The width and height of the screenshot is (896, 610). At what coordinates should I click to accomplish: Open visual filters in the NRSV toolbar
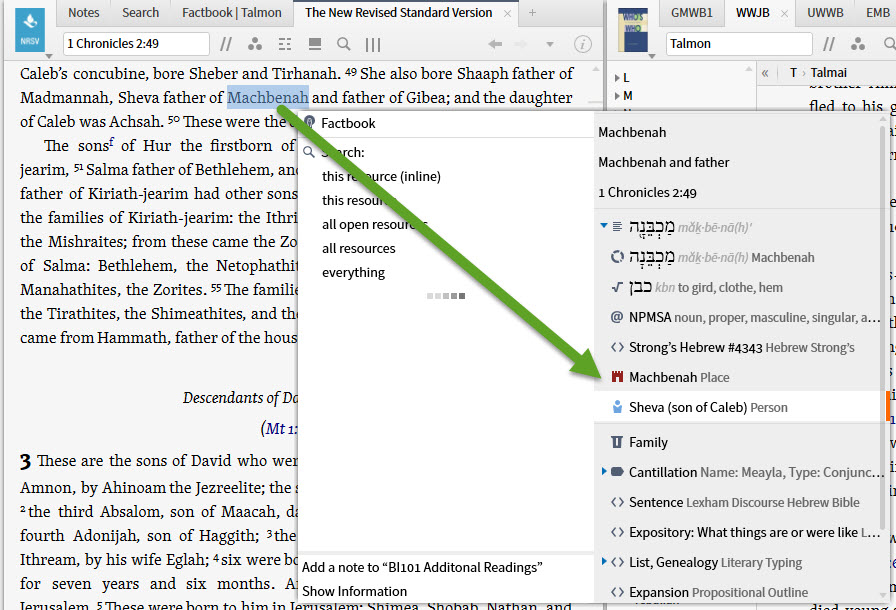[256, 44]
